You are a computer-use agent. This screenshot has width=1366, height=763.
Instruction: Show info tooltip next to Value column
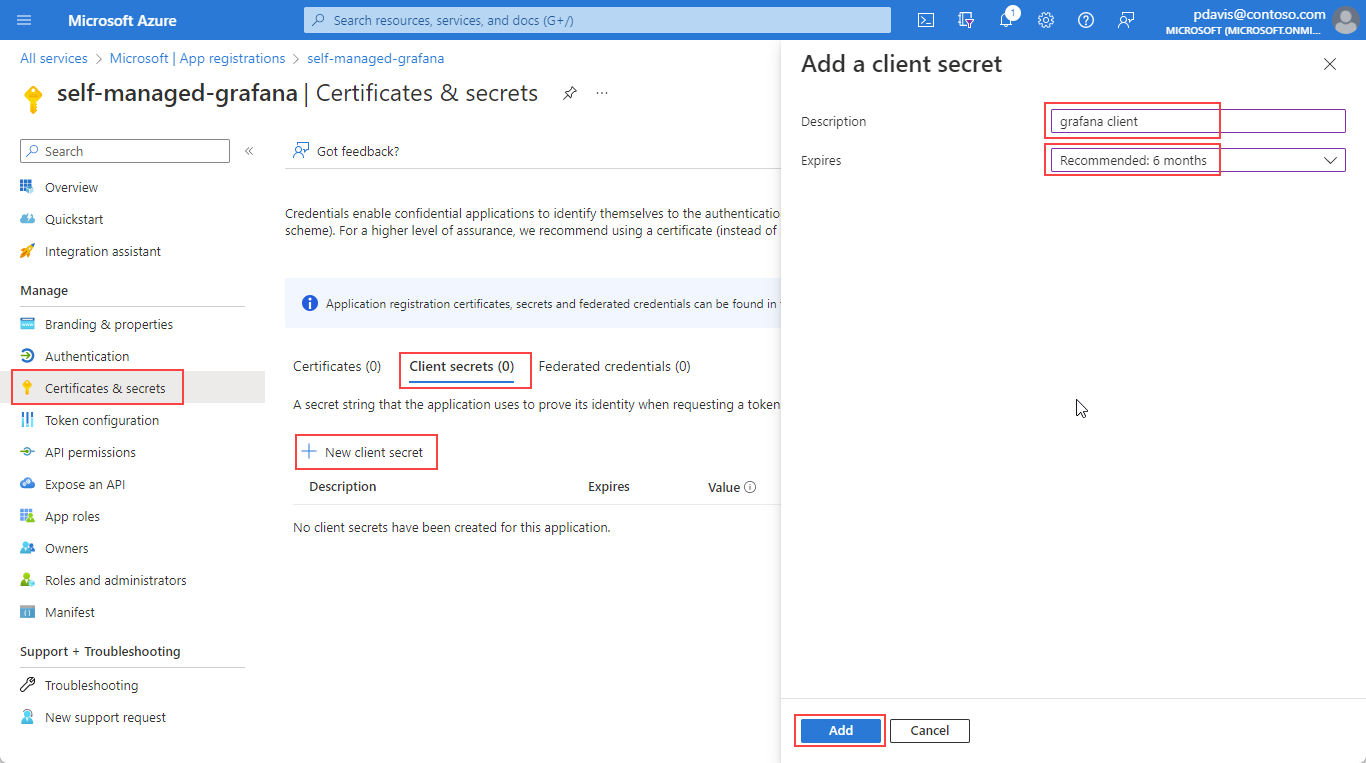(750, 487)
